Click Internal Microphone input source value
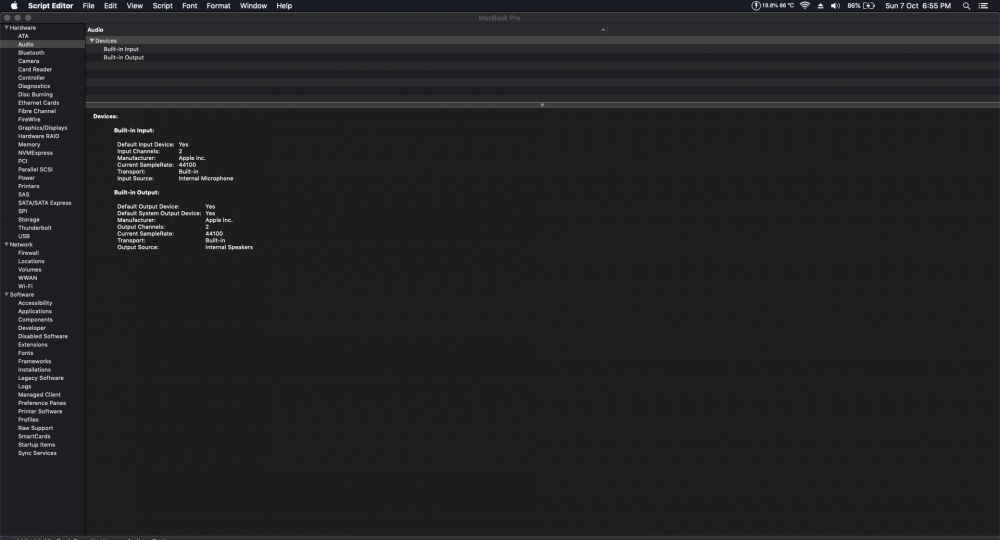The height and width of the screenshot is (540, 1000). tap(206, 179)
